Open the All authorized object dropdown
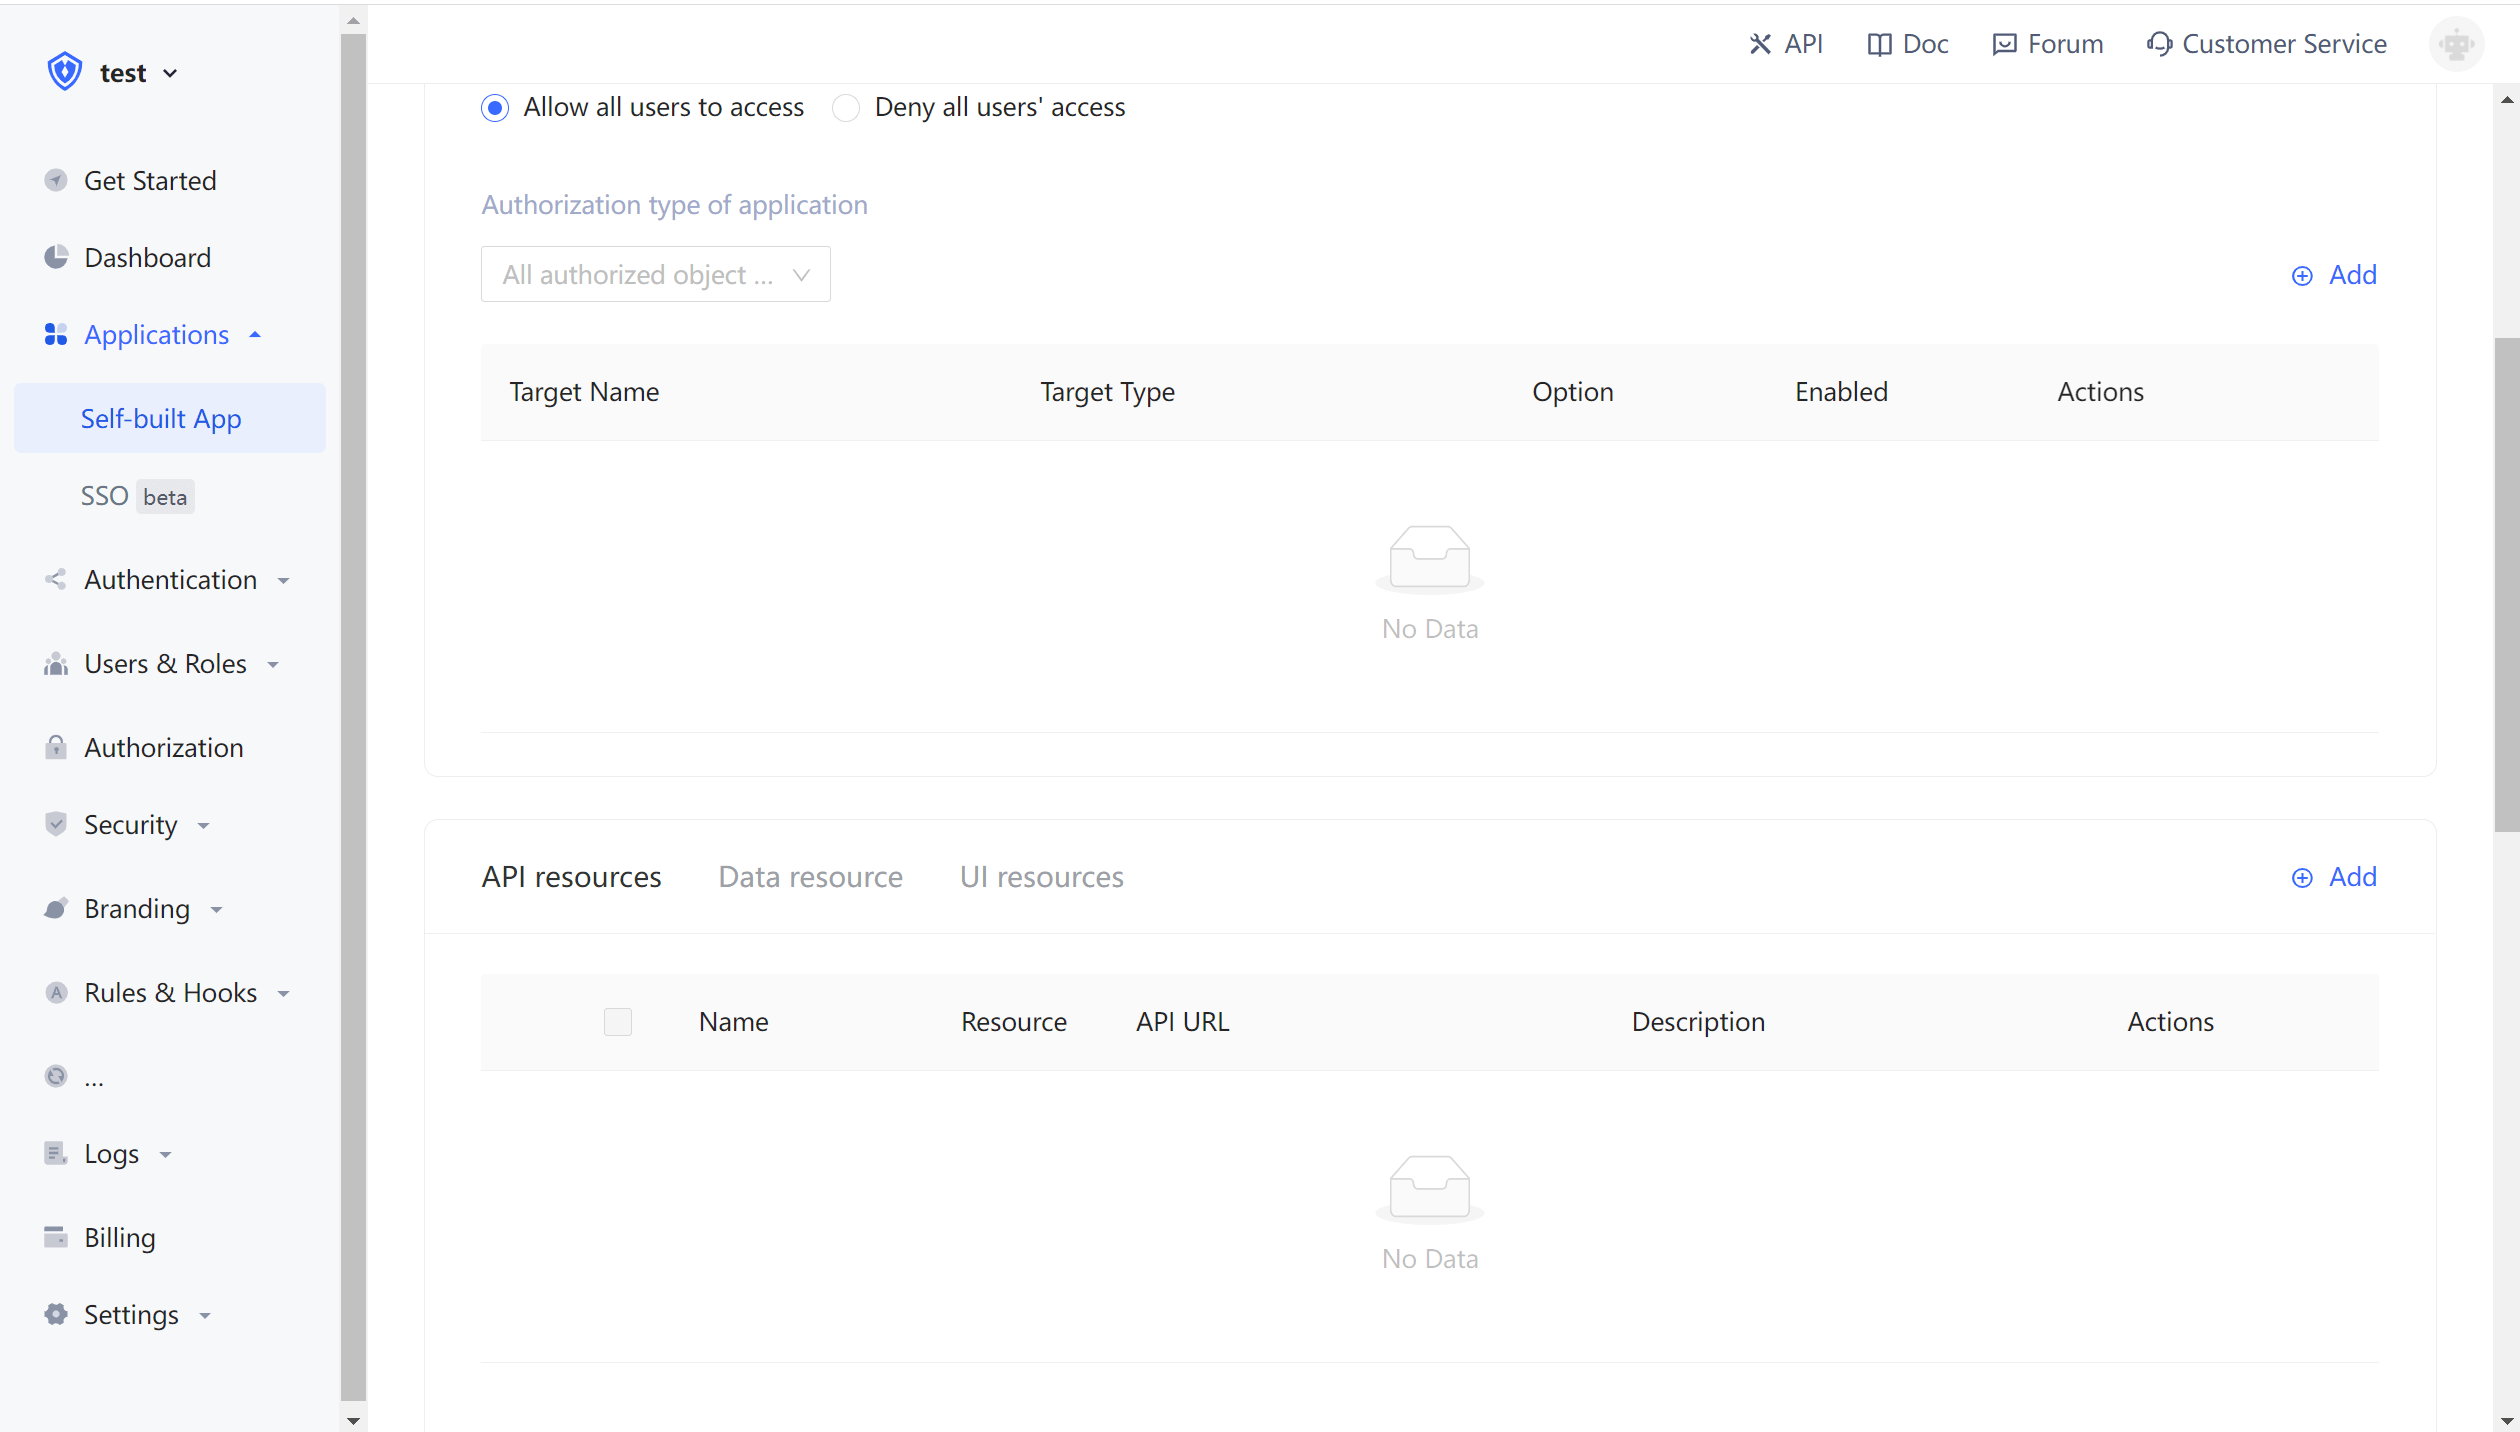This screenshot has height=1432, width=2520. point(655,275)
